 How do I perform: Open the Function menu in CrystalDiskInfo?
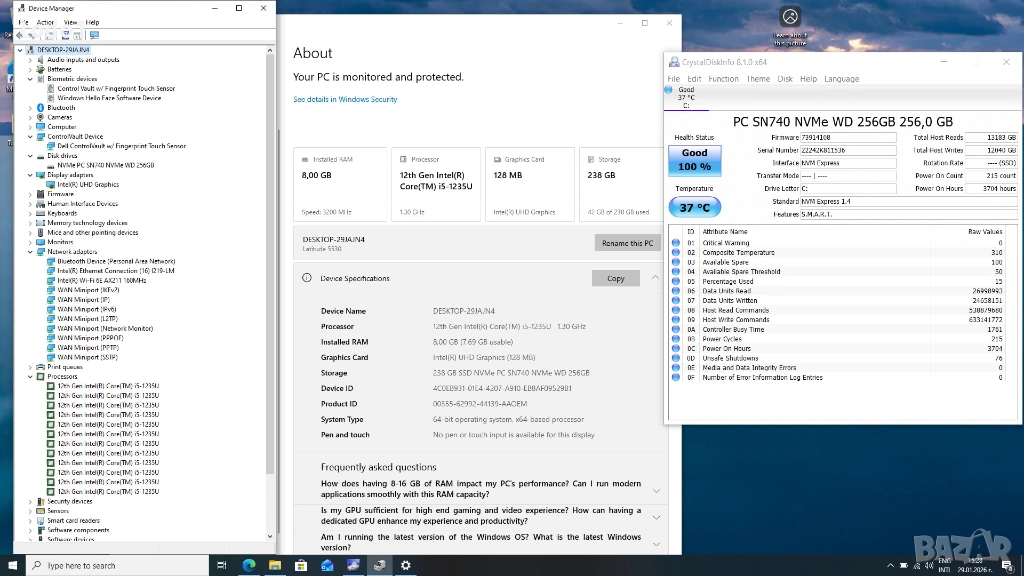pyautogui.click(x=723, y=79)
